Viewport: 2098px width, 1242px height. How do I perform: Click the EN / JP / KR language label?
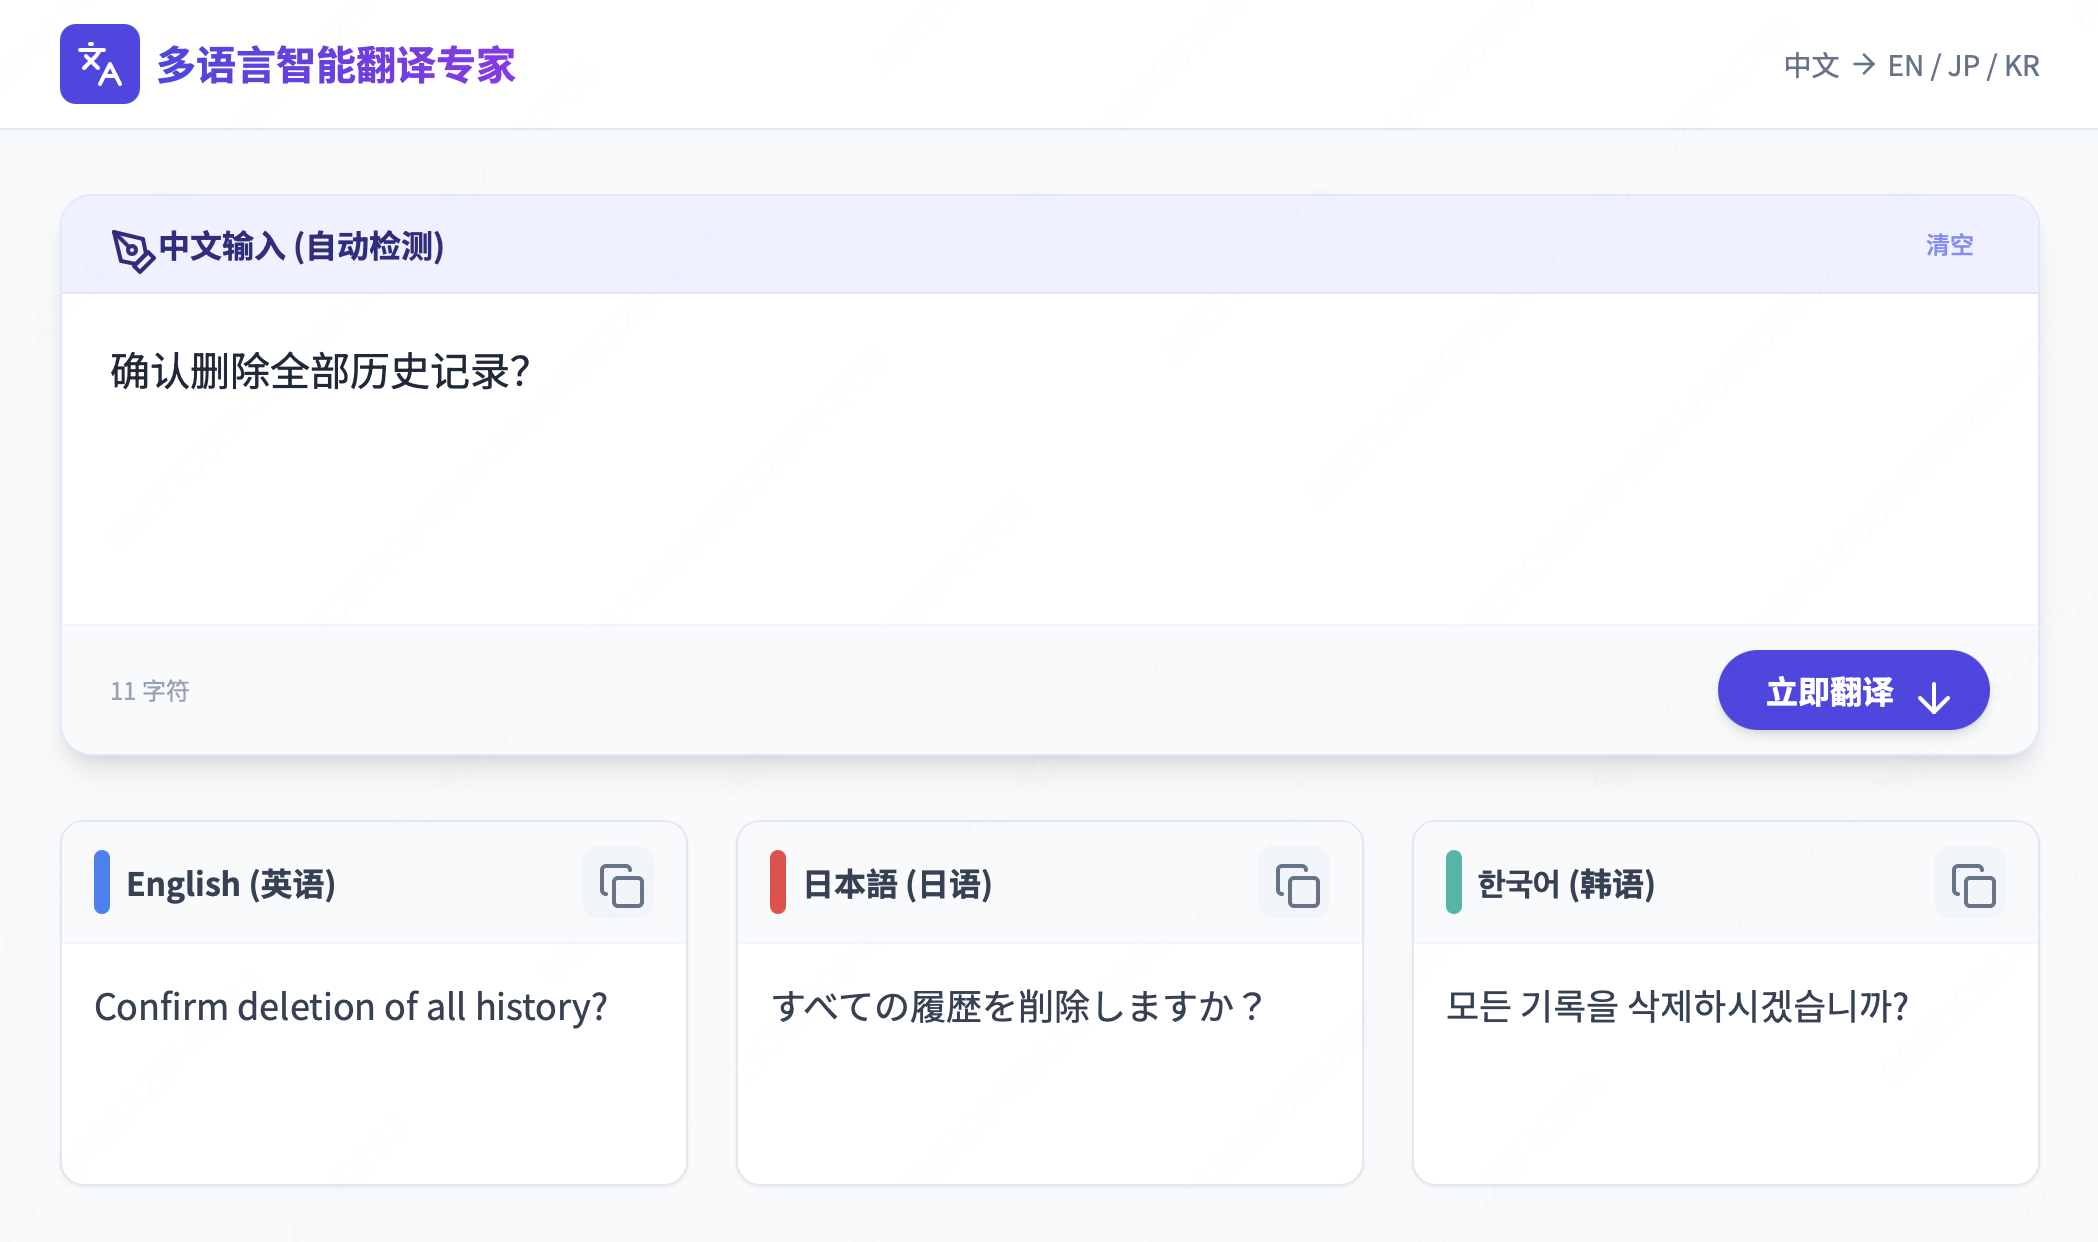coord(1963,66)
